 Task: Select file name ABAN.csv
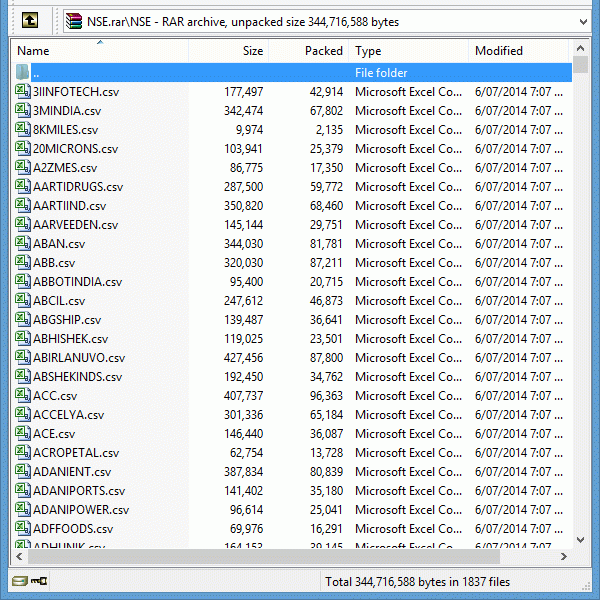(59, 244)
